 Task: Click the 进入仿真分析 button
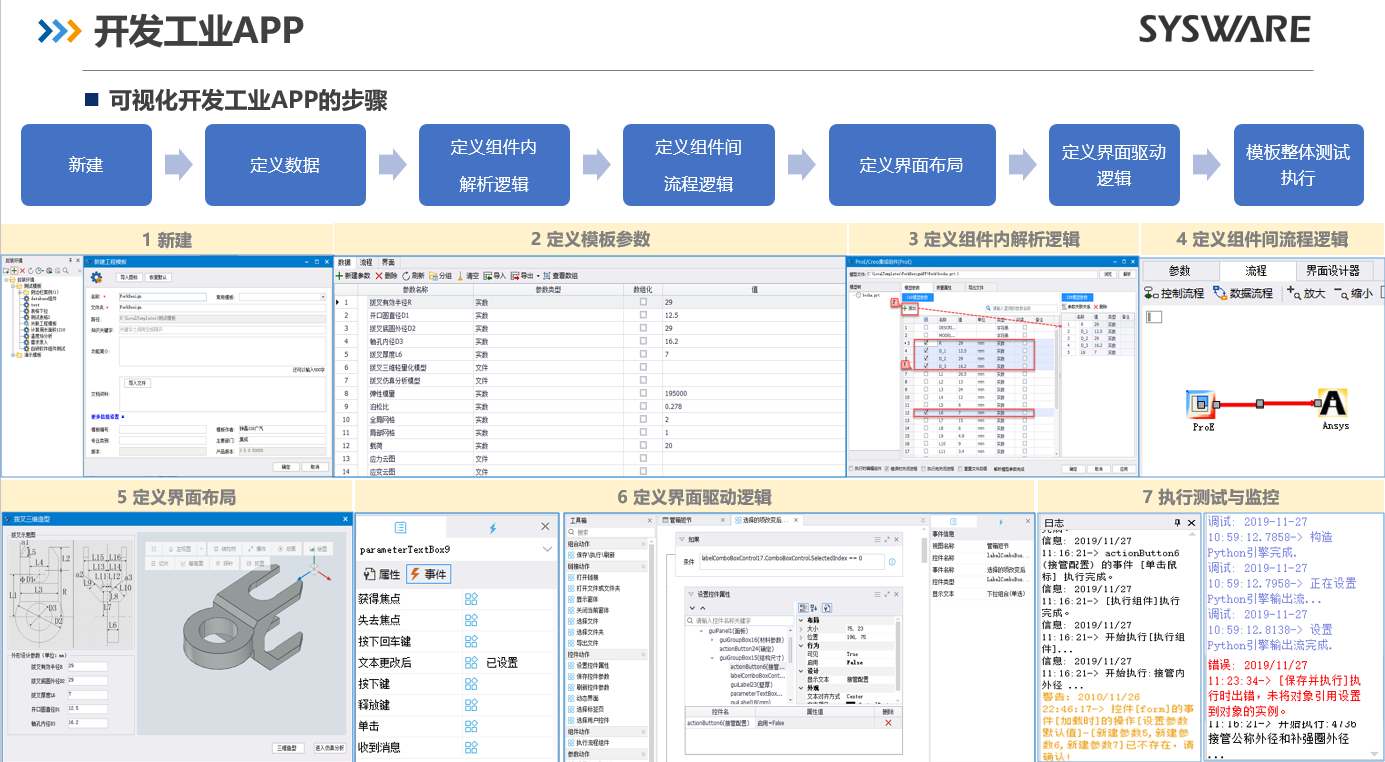(330, 748)
